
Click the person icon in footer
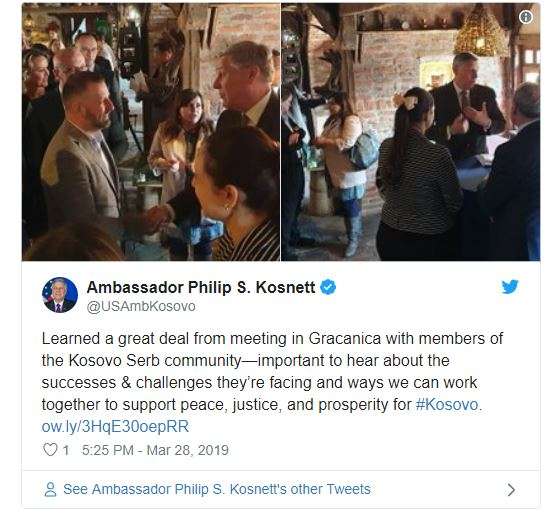click(x=50, y=489)
